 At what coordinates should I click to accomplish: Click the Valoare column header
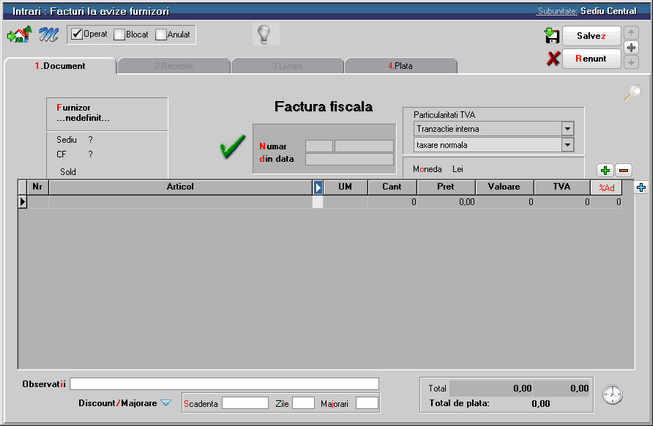pyautogui.click(x=504, y=187)
